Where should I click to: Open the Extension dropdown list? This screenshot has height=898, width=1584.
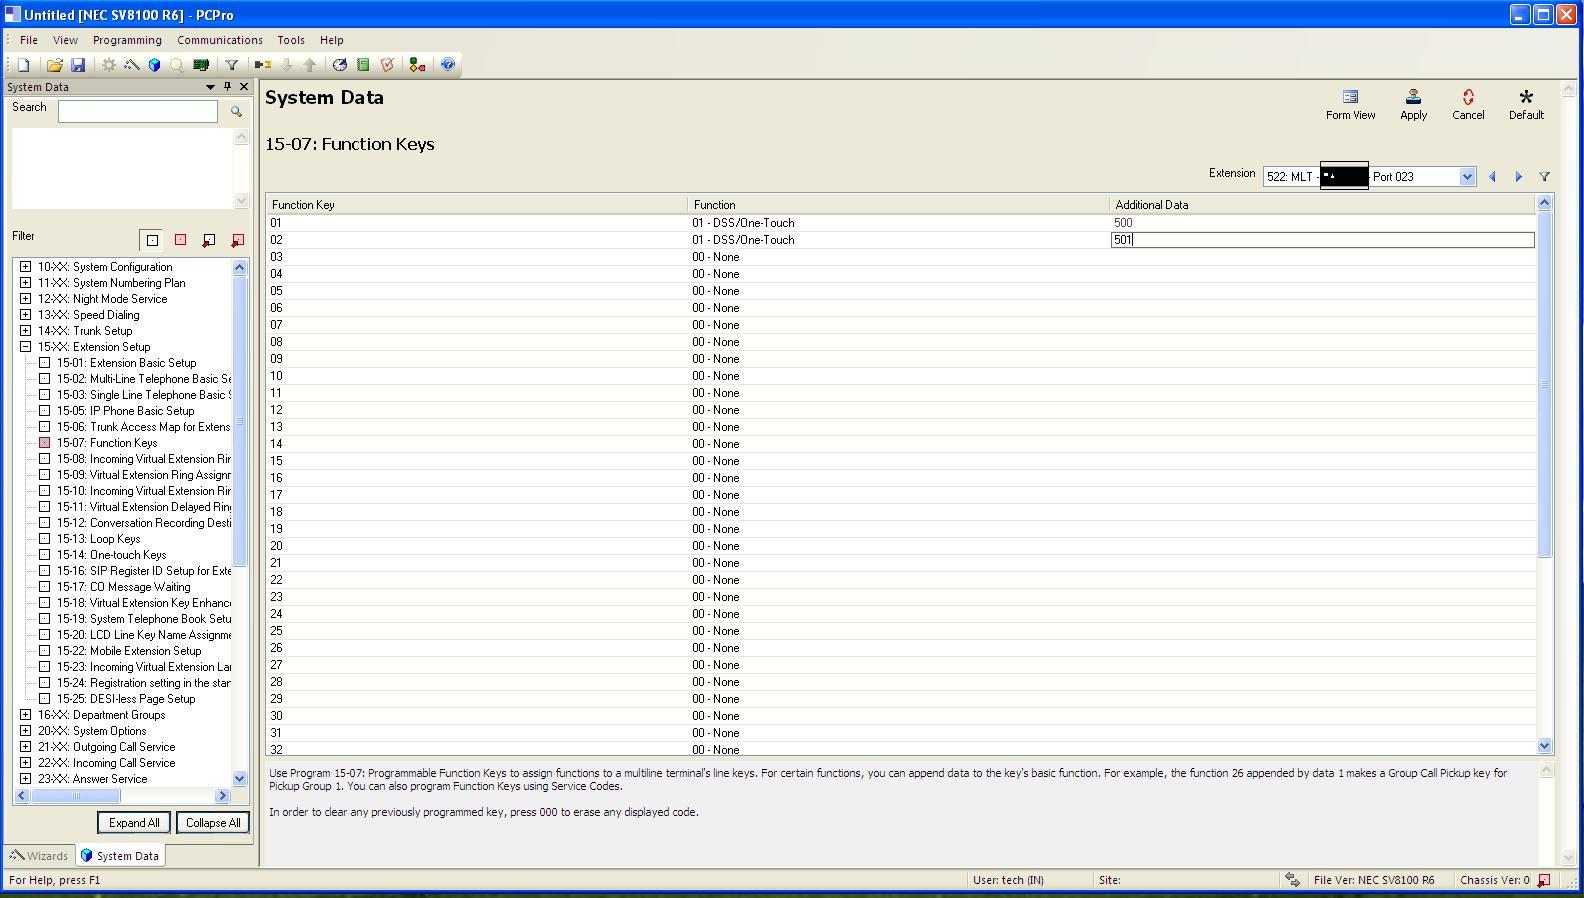[x=1466, y=177]
